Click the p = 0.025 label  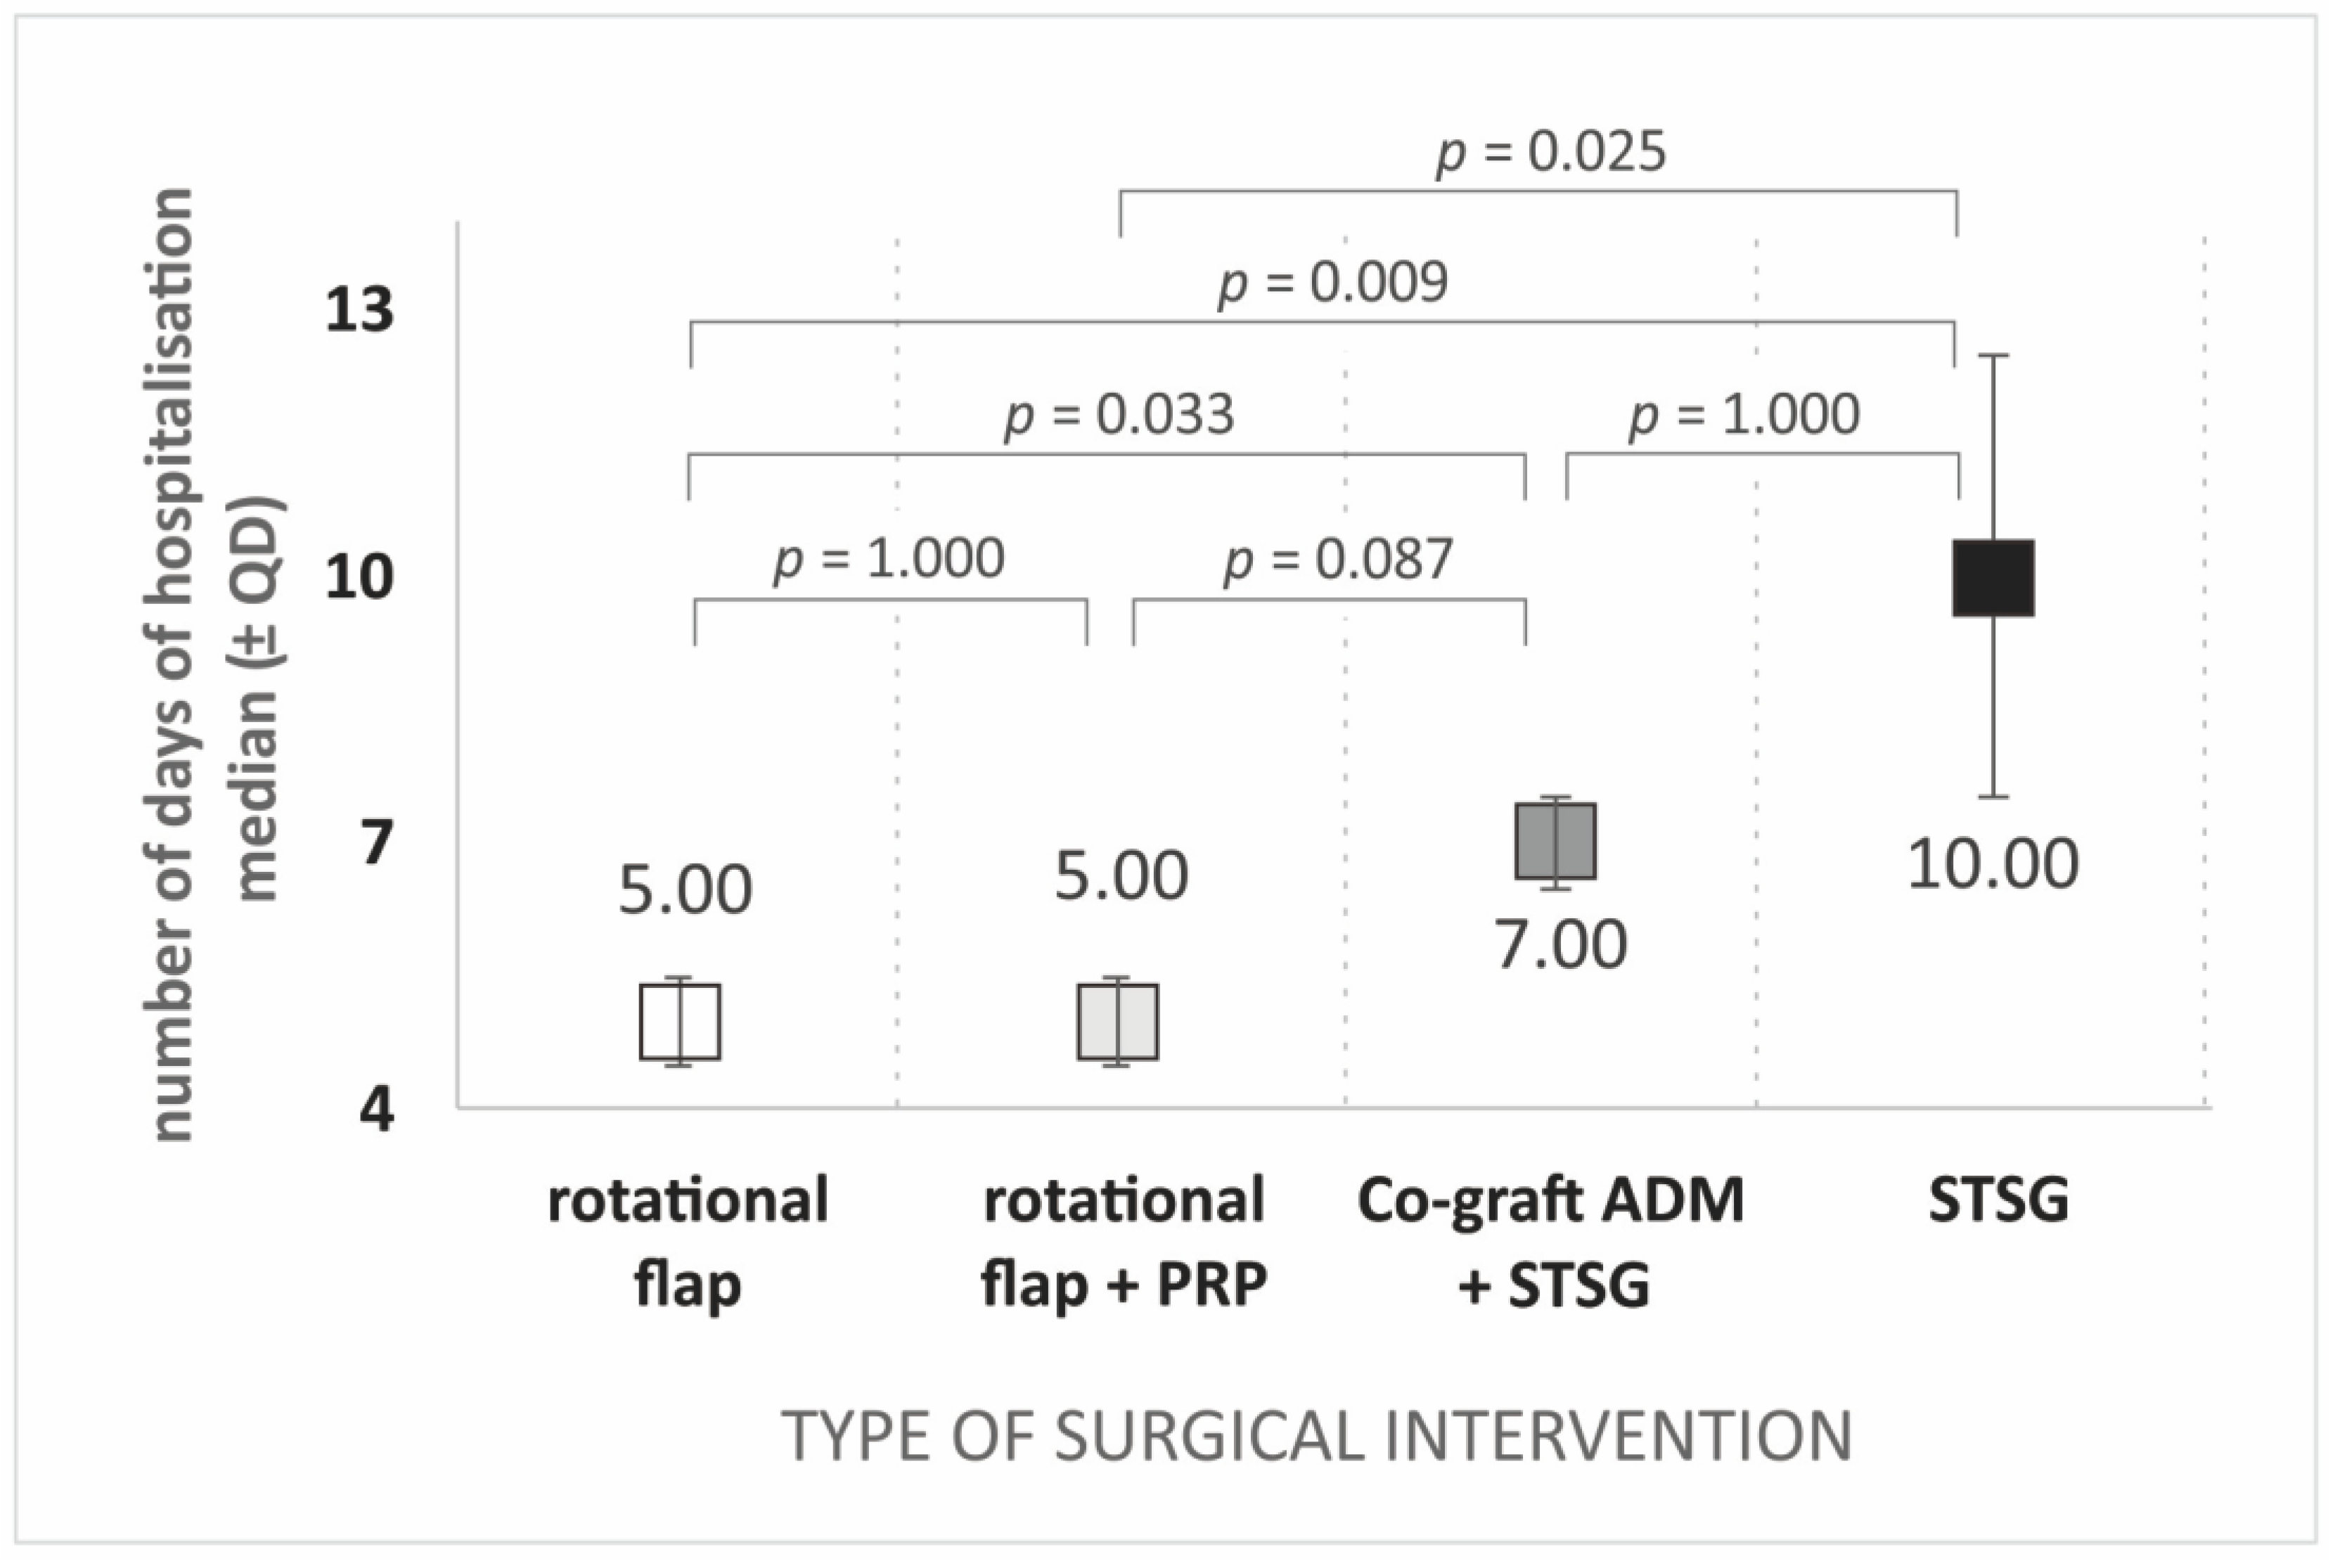tap(1551, 153)
